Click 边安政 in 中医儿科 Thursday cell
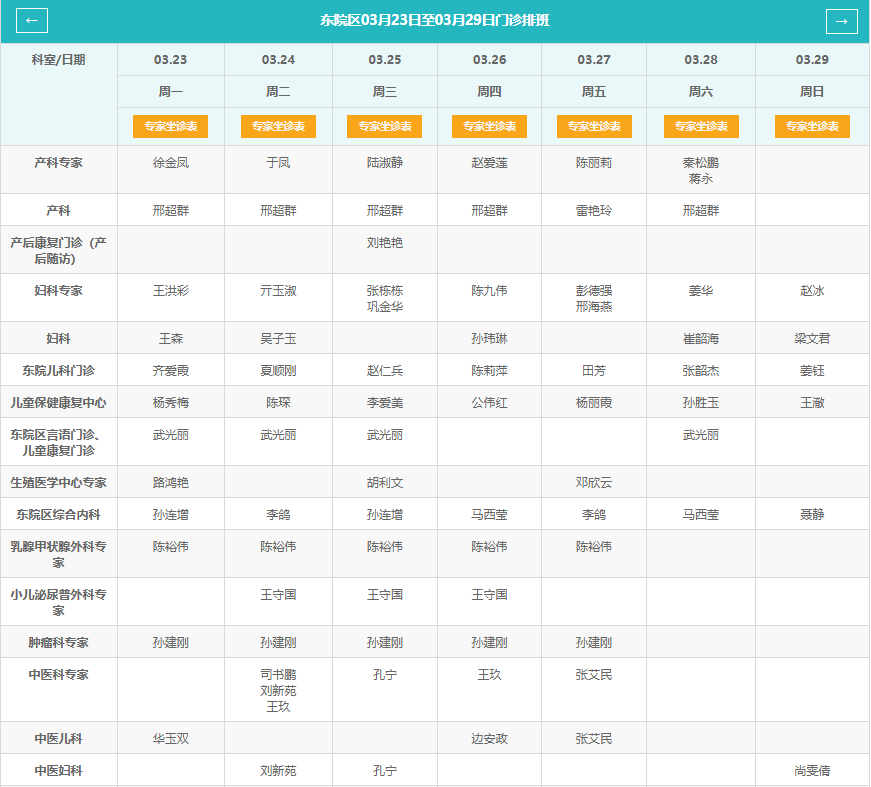This screenshot has height=787, width=871. pyautogui.click(x=489, y=739)
